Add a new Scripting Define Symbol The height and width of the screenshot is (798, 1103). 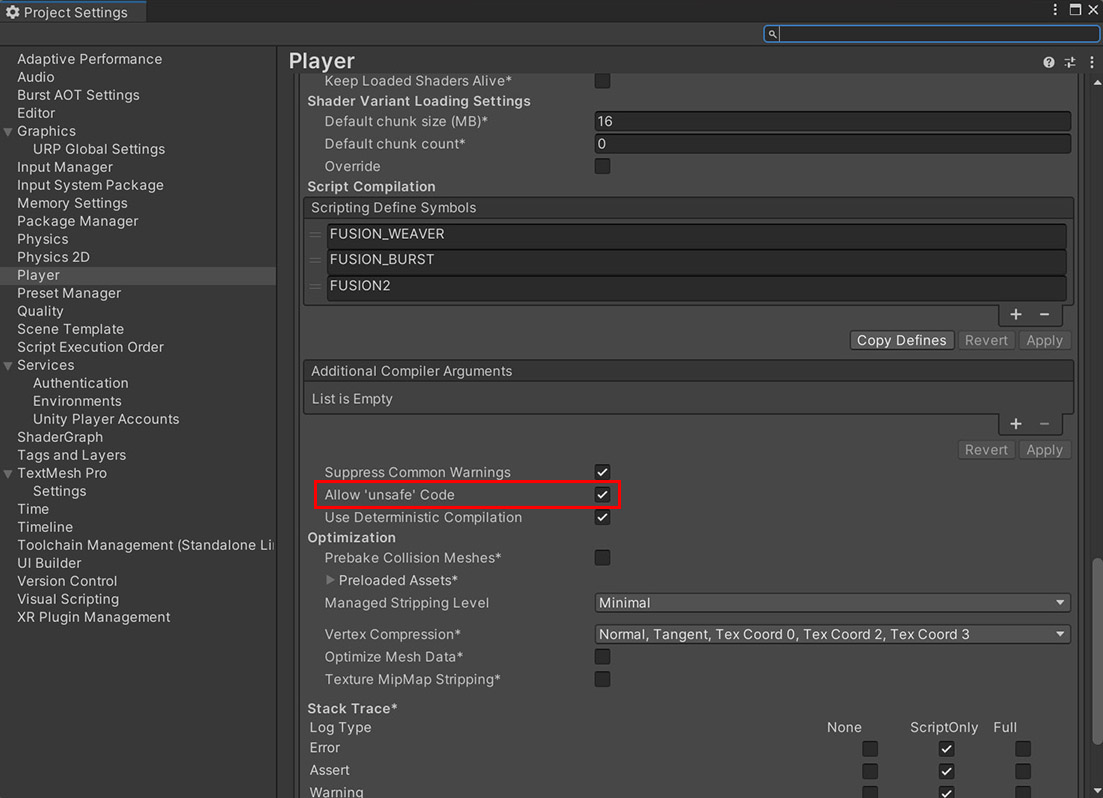[x=1016, y=314]
